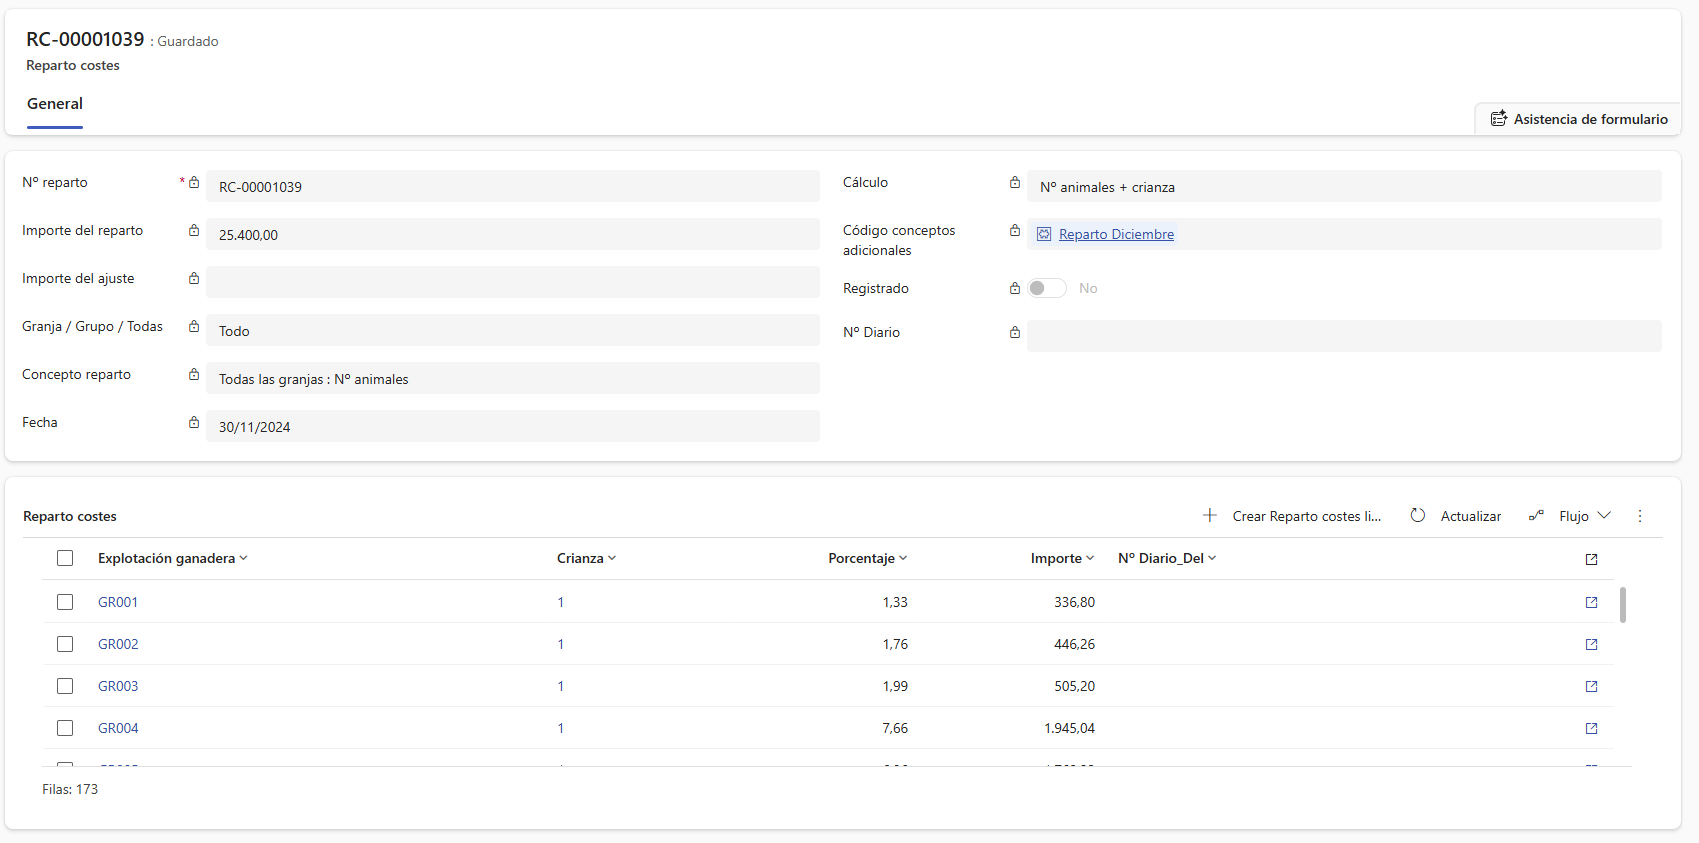Expand the Explotación ganadera column dropdown
This screenshot has width=1699, height=843.
(244, 559)
